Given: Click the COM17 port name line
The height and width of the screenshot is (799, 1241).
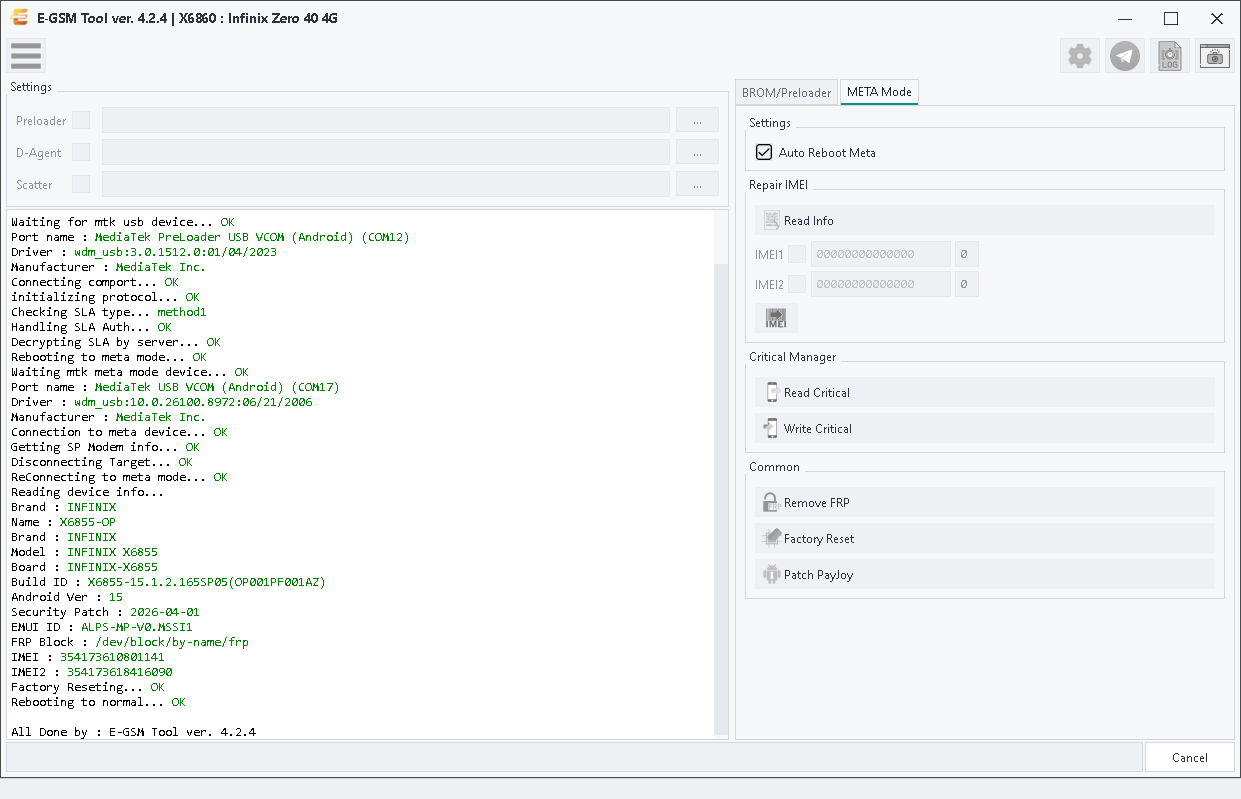Looking at the screenshot, I should pos(175,387).
